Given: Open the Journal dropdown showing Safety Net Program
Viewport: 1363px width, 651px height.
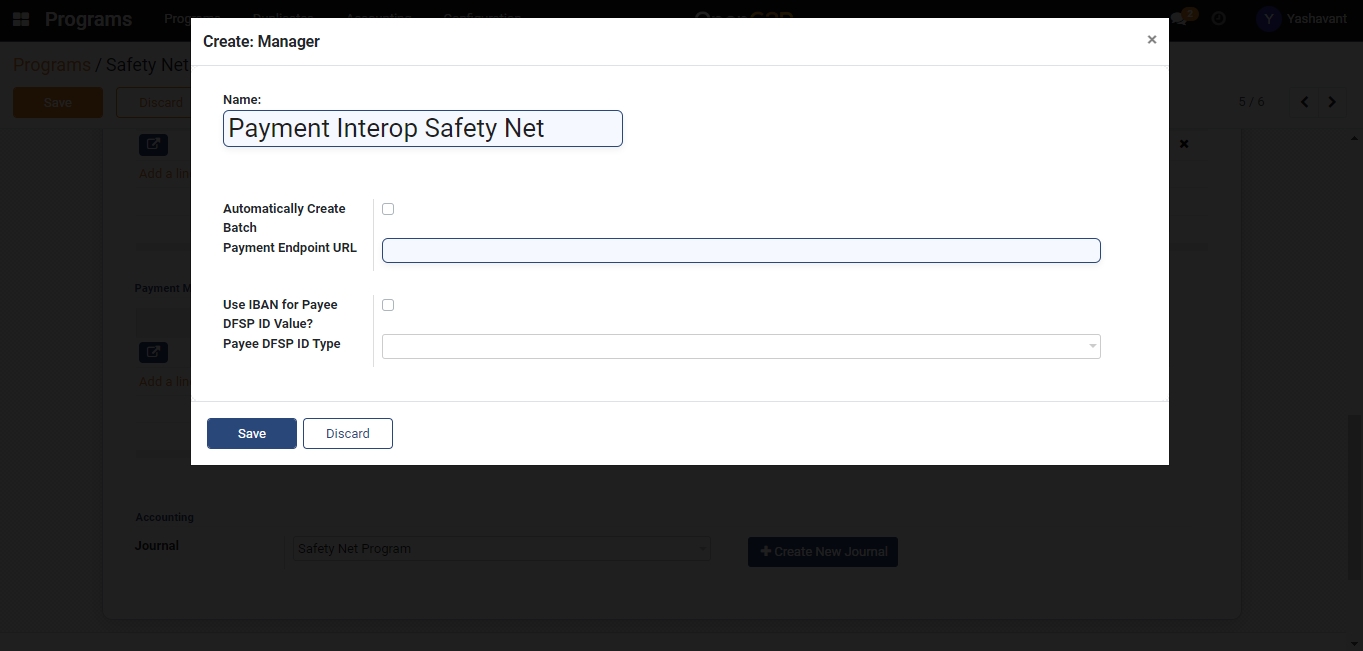Looking at the screenshot, I should point(501,549).
